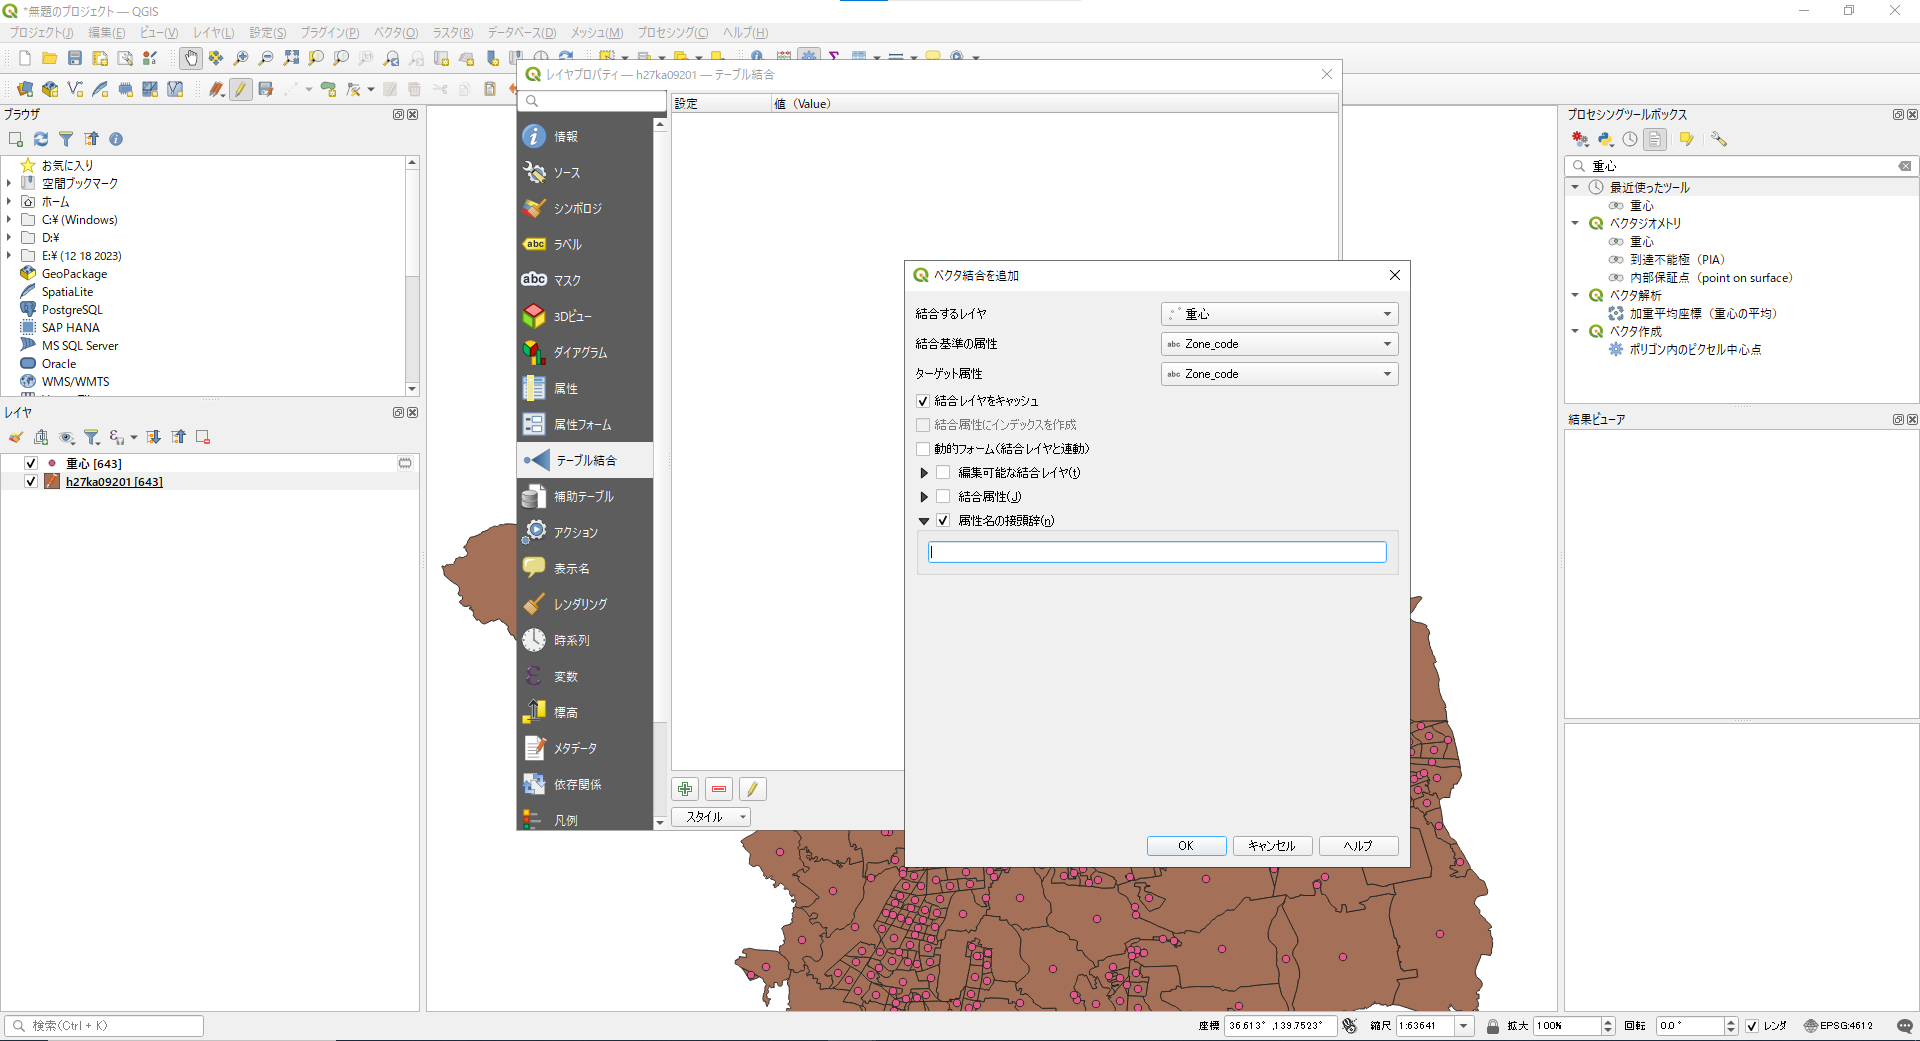Open the ターゲット属性 dropdown
Viewport: 1920px width, 1041px height.
click(1279, 374)
